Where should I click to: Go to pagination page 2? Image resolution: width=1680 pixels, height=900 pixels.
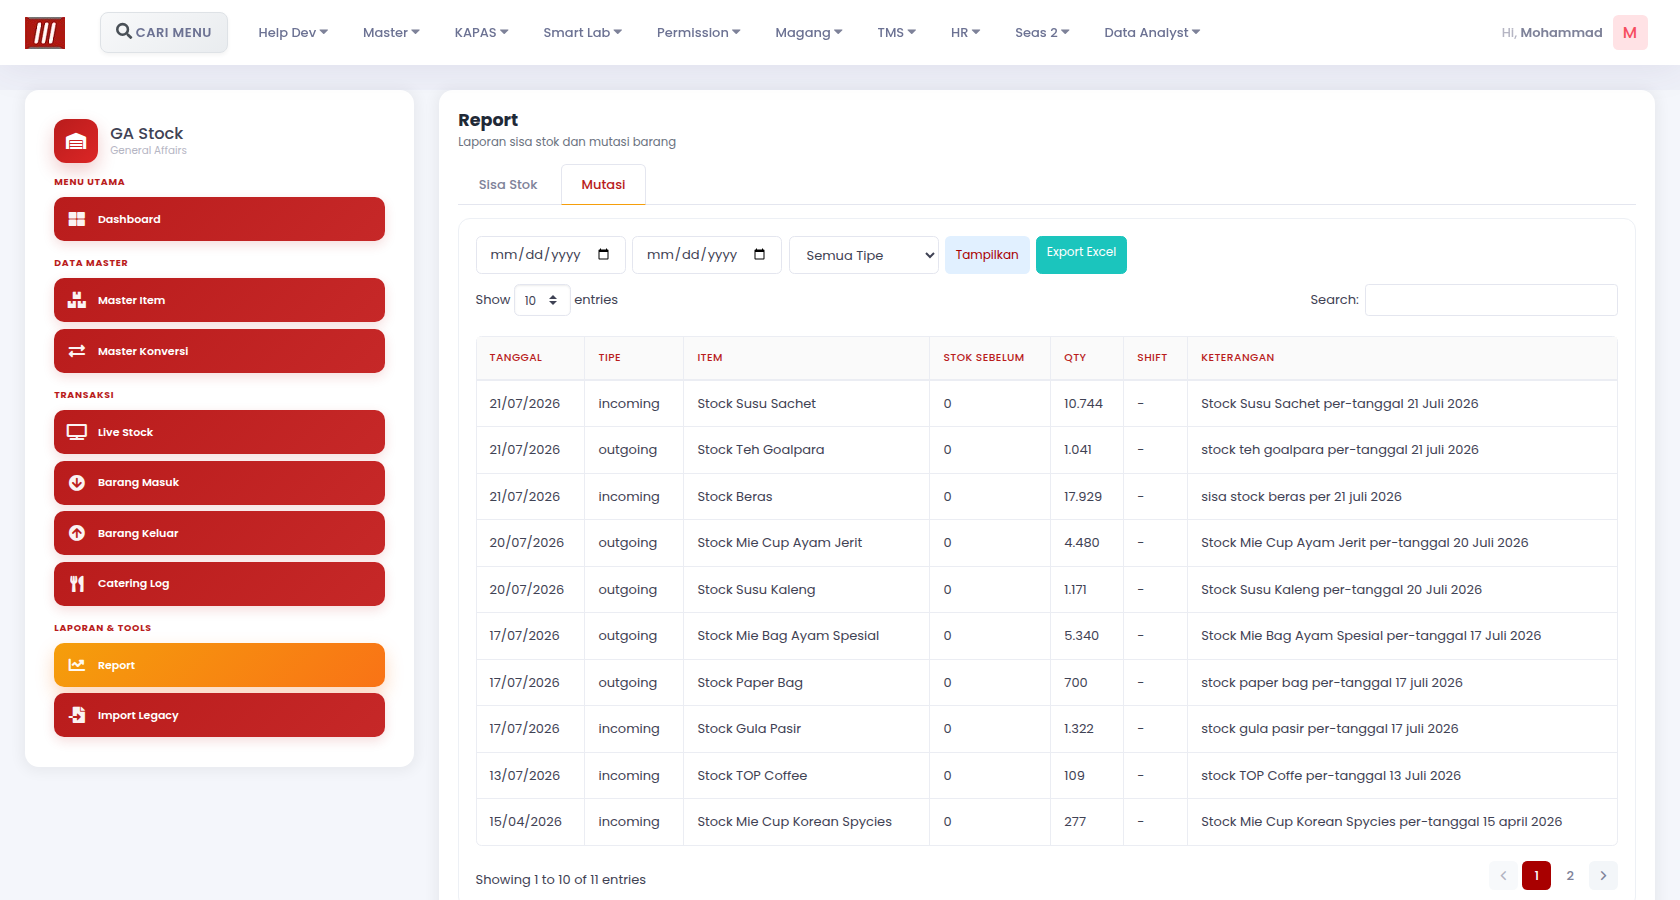(1570, 876)
